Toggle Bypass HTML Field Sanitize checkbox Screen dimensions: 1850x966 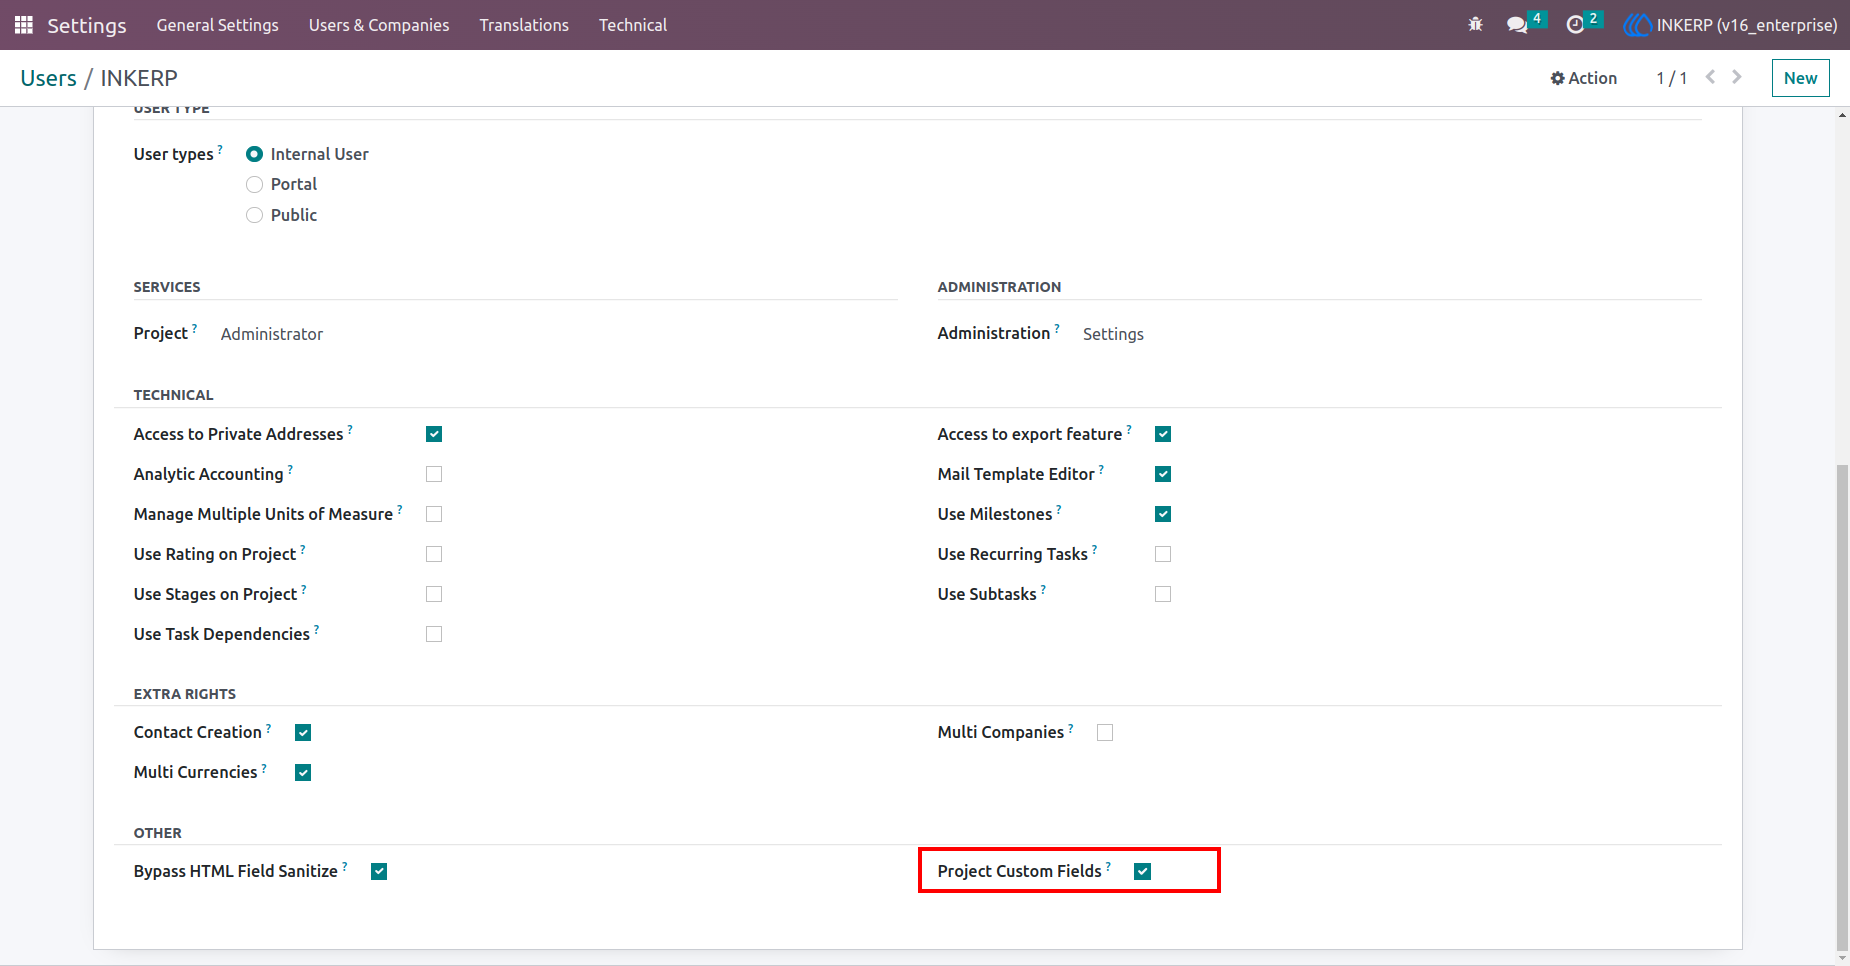[379, 872]
